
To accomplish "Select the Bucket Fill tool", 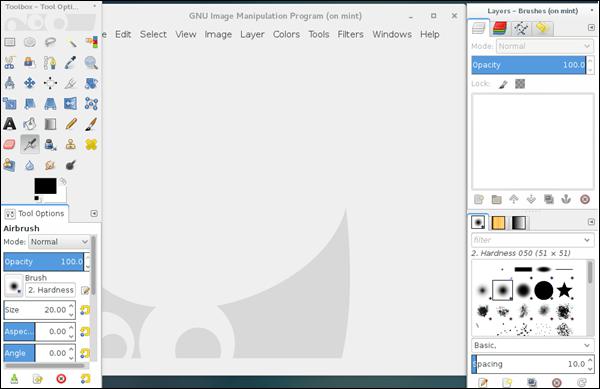I will [x=30, y=124].
